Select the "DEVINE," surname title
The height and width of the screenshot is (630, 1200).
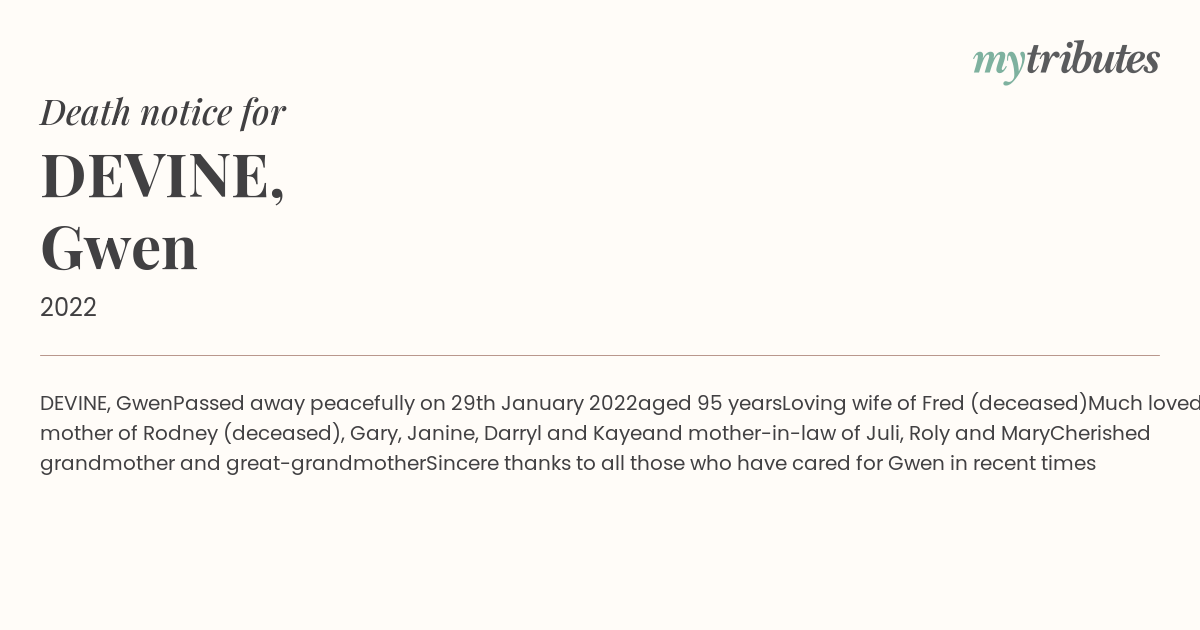pos(163,176)
